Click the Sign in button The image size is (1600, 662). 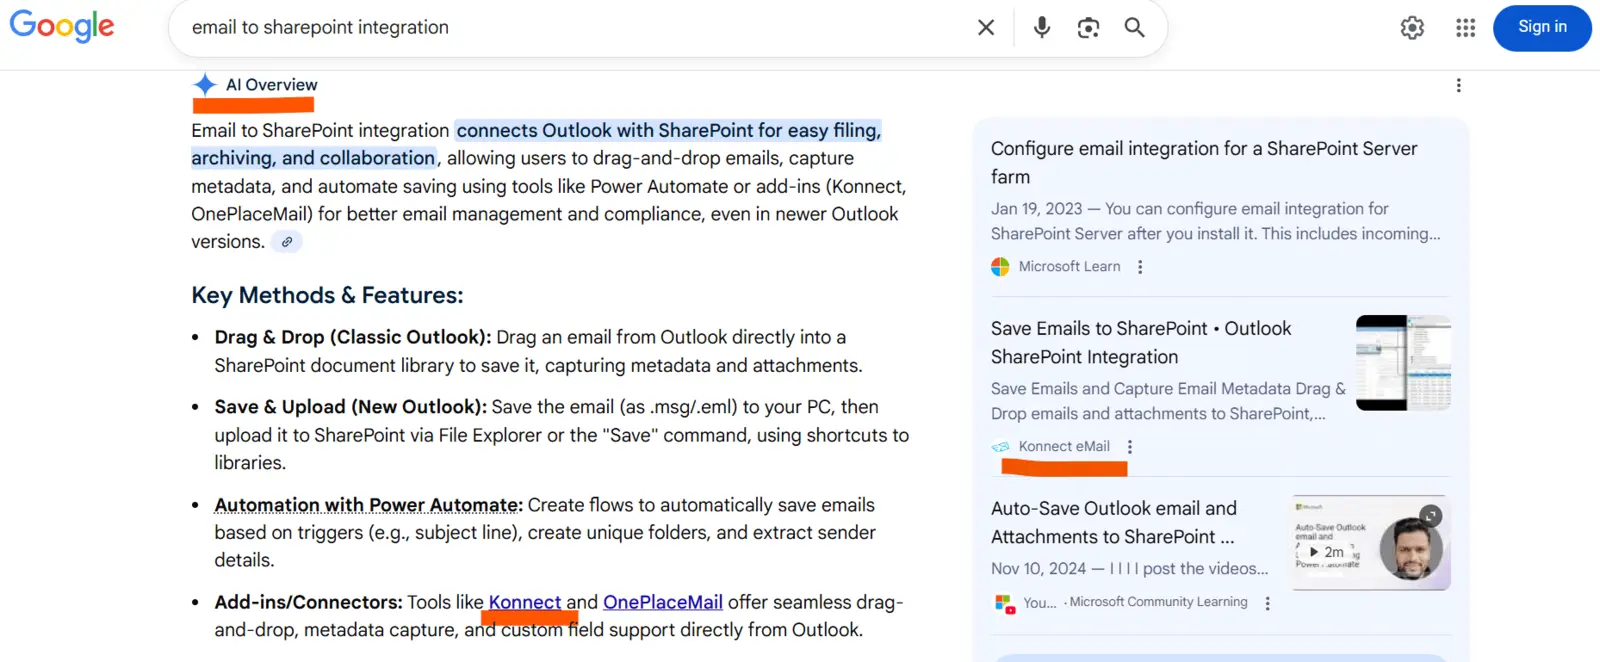coord(1542,28)
